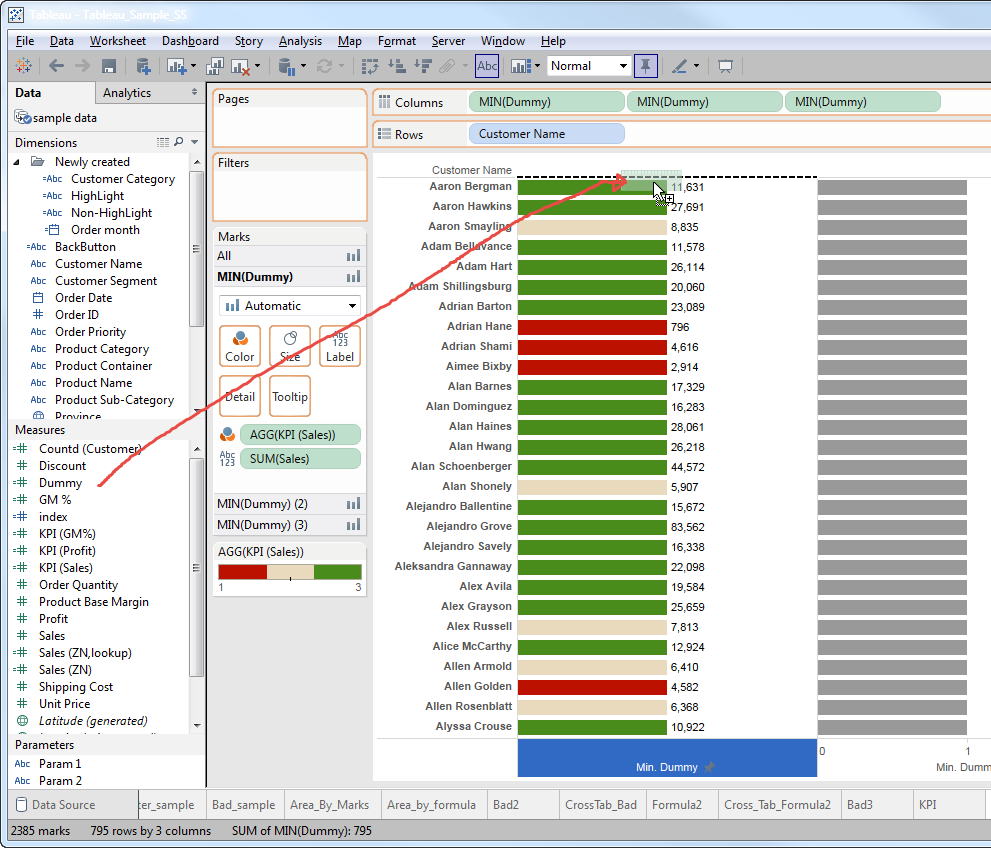Open the New Worksheet dropdown arrow
This screenshot has width=991, height=848.
pos(193,66)
